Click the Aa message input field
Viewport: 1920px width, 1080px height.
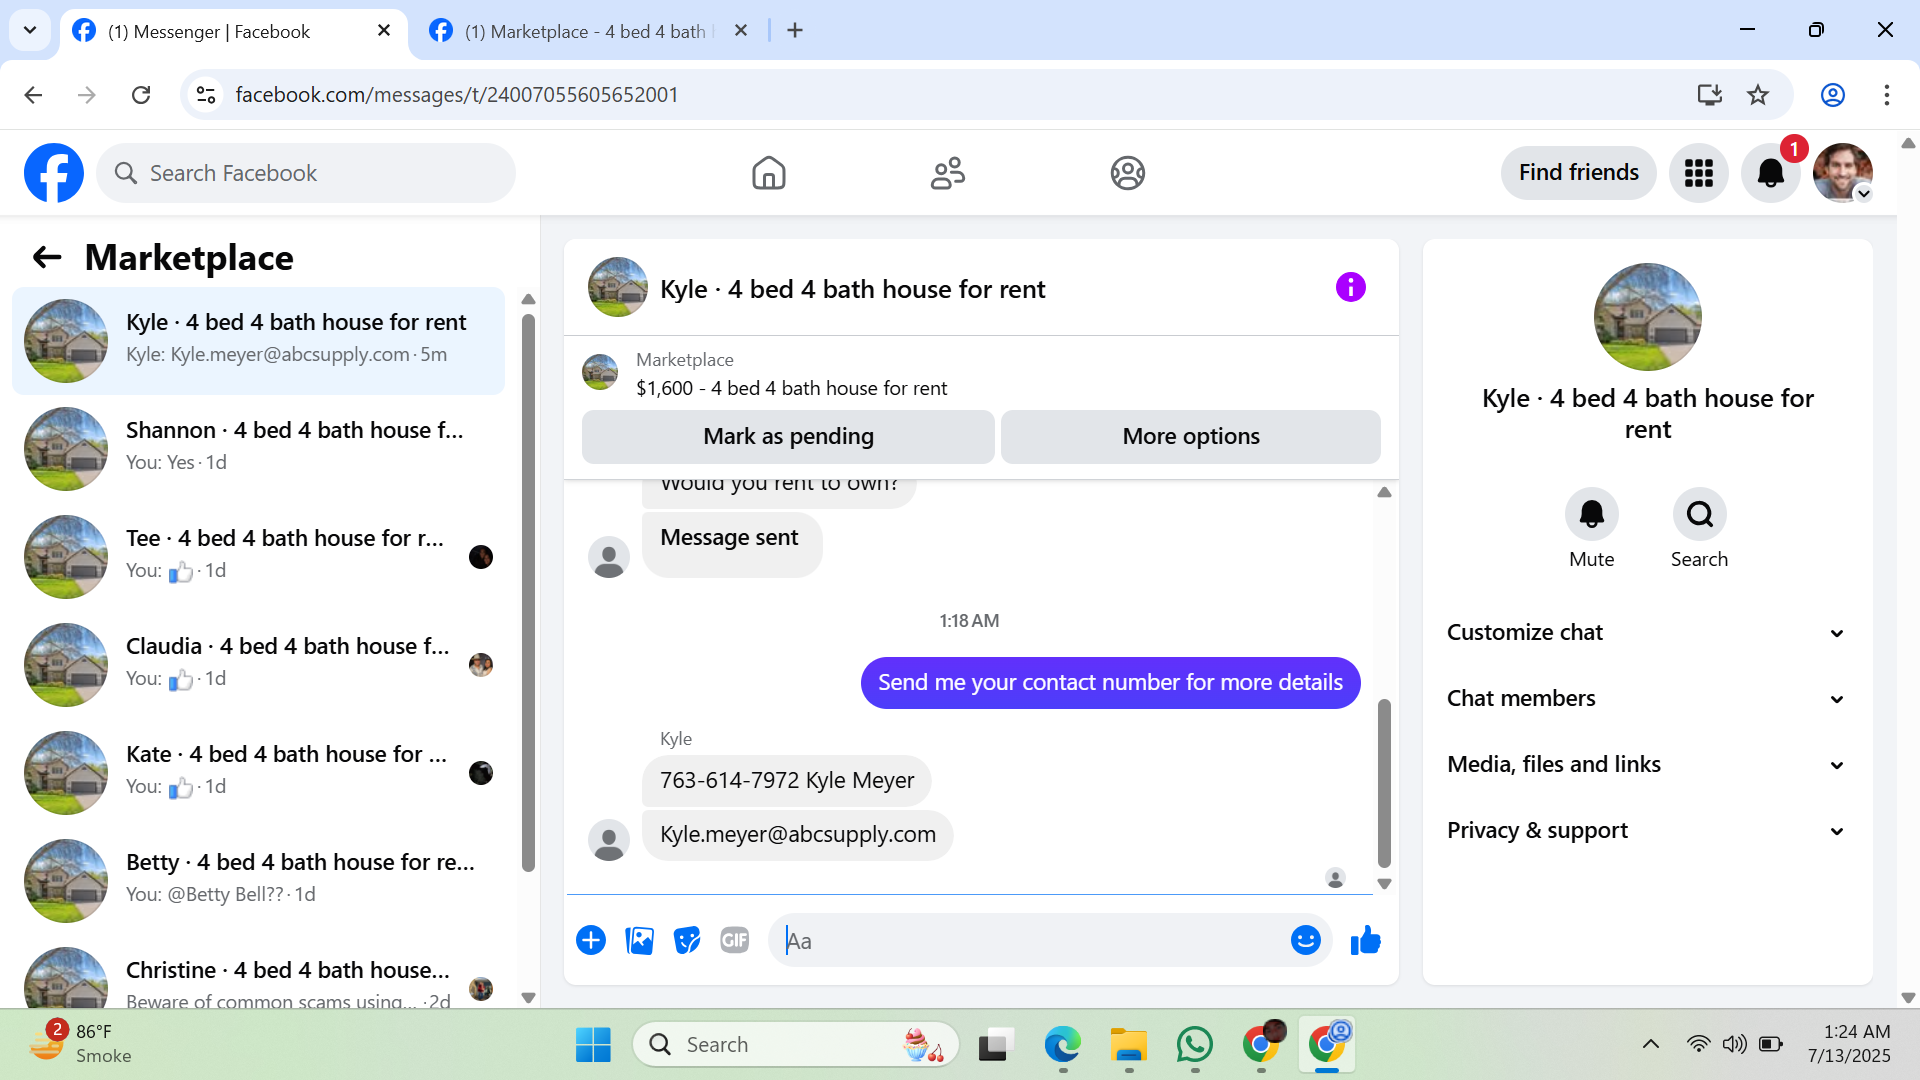point(1030,941)
